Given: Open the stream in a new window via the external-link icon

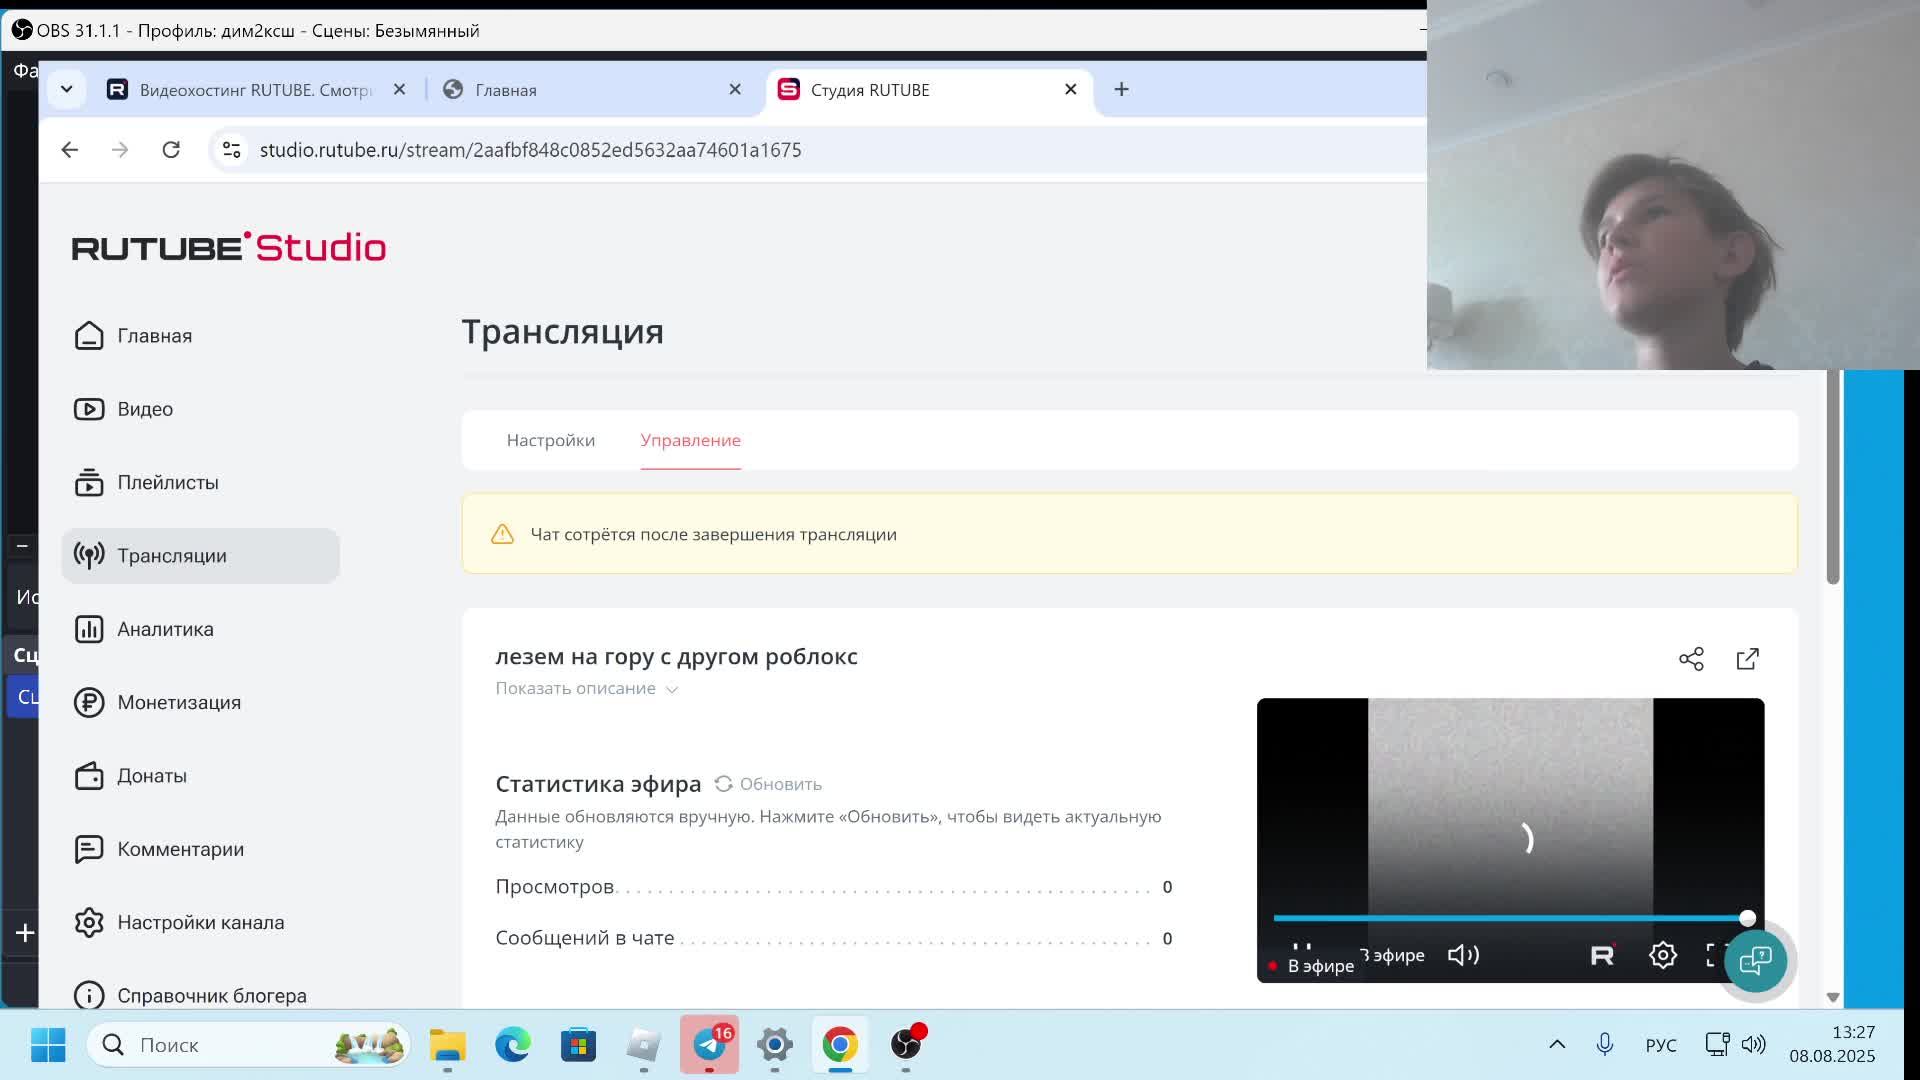Looking at the screenshot, I should tap(1747, 659).
